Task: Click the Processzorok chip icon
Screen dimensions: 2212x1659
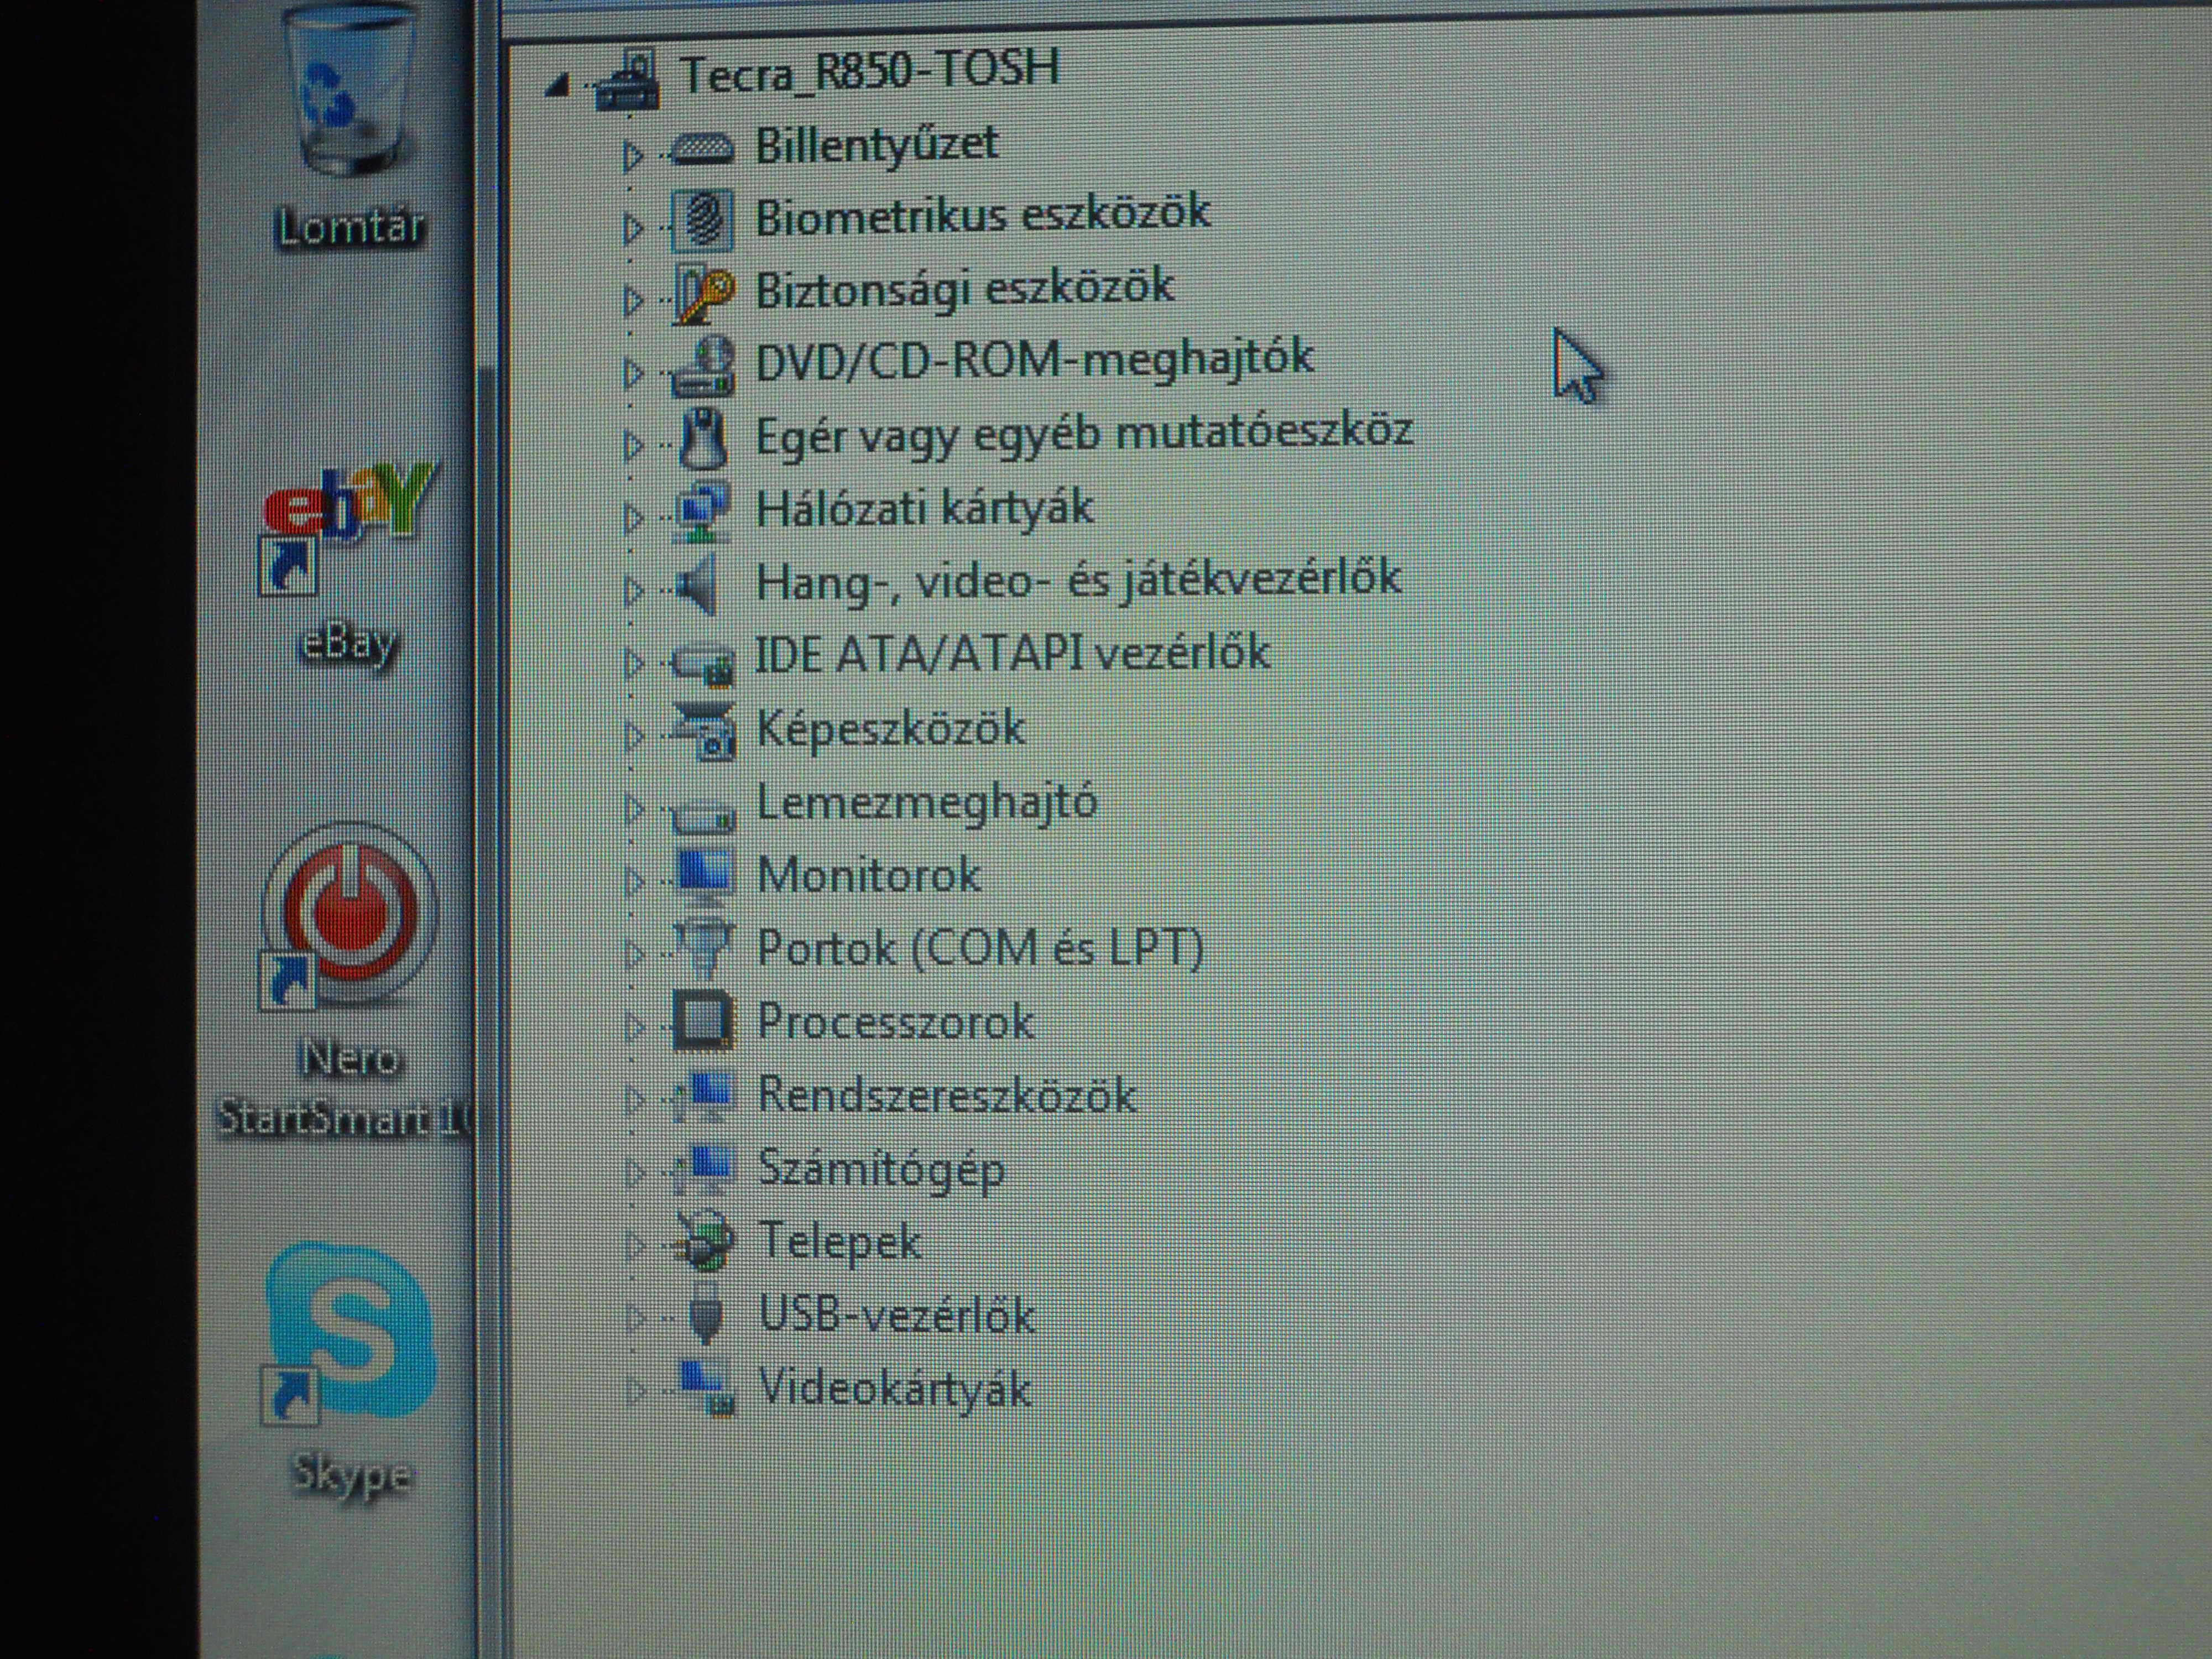Action: (703, 1021)
